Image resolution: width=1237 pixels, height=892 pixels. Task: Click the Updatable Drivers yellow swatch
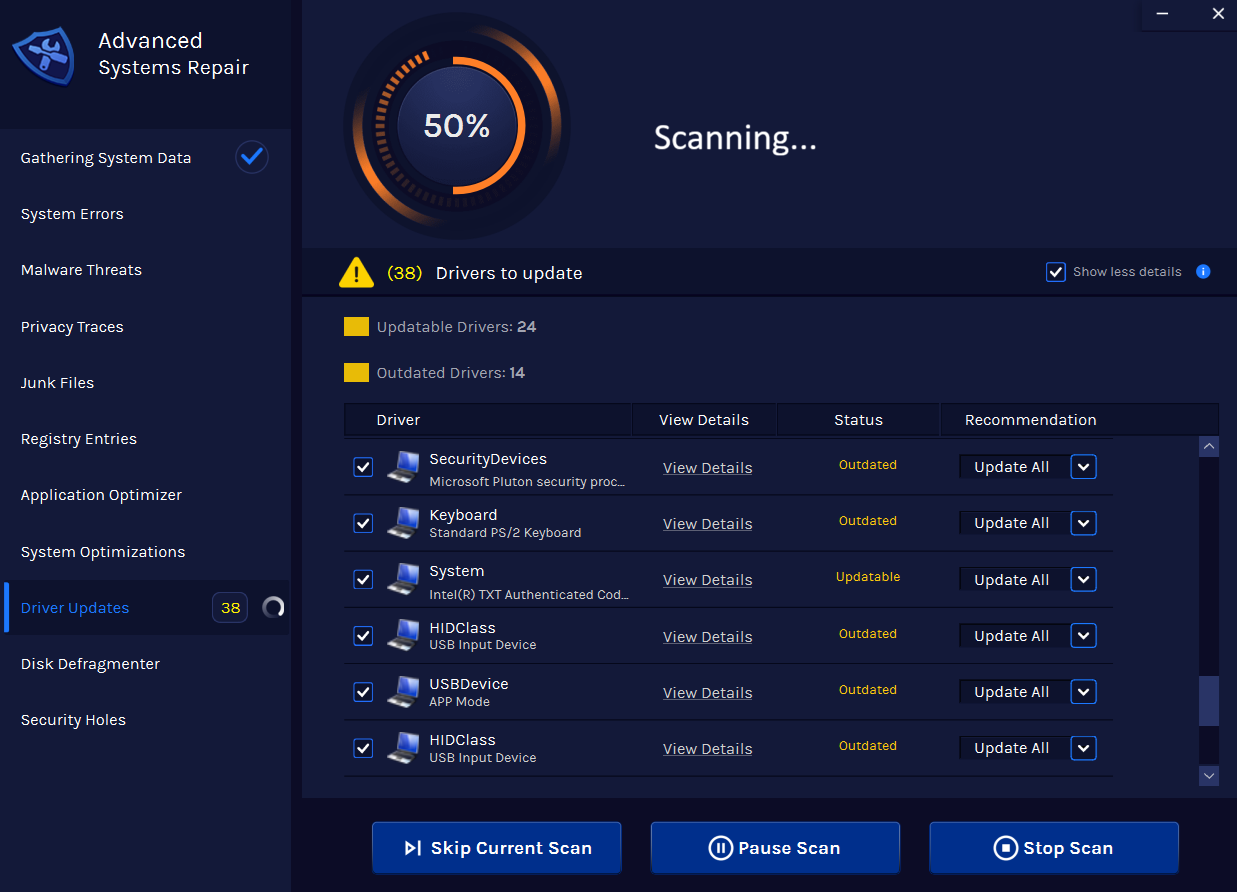coord(356,326)
